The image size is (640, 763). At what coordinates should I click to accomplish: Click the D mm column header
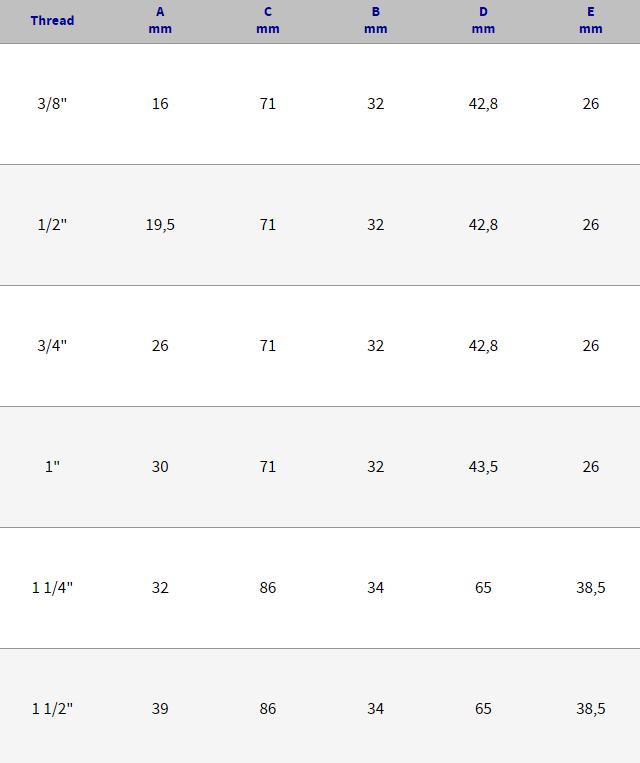(483, 20)
